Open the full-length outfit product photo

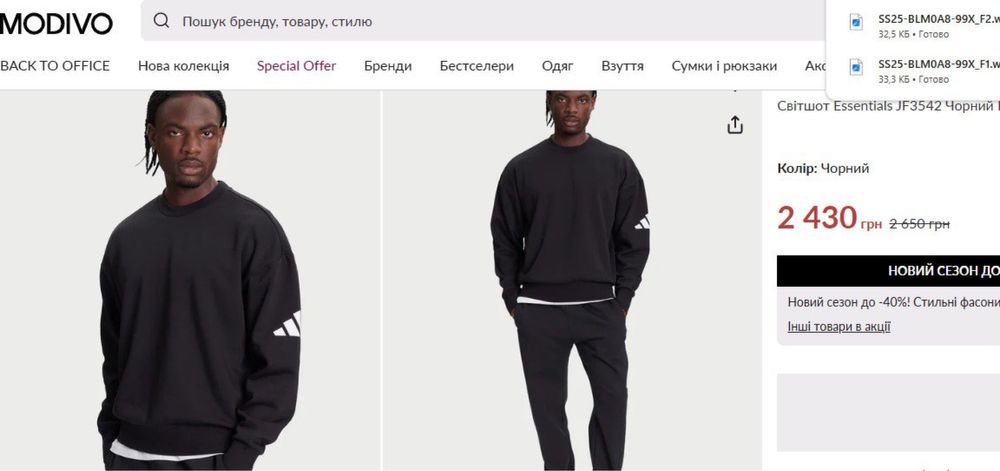(x=572, y=280)
